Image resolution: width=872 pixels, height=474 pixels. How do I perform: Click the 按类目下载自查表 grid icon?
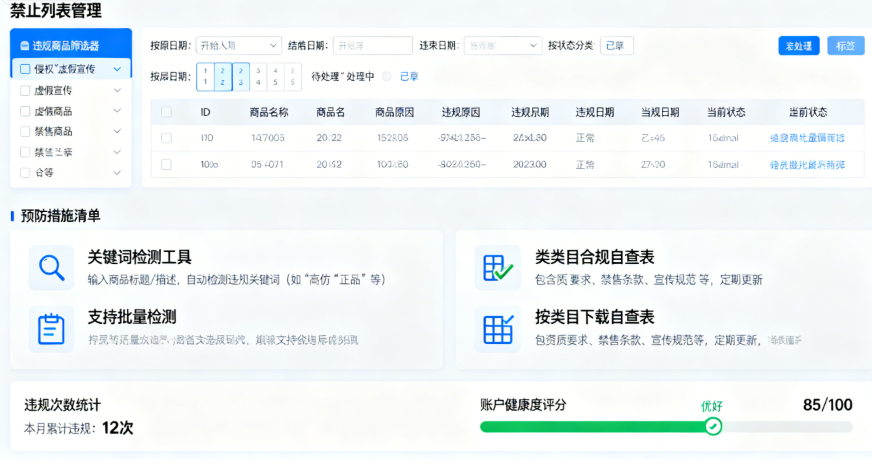coord(497,328)
